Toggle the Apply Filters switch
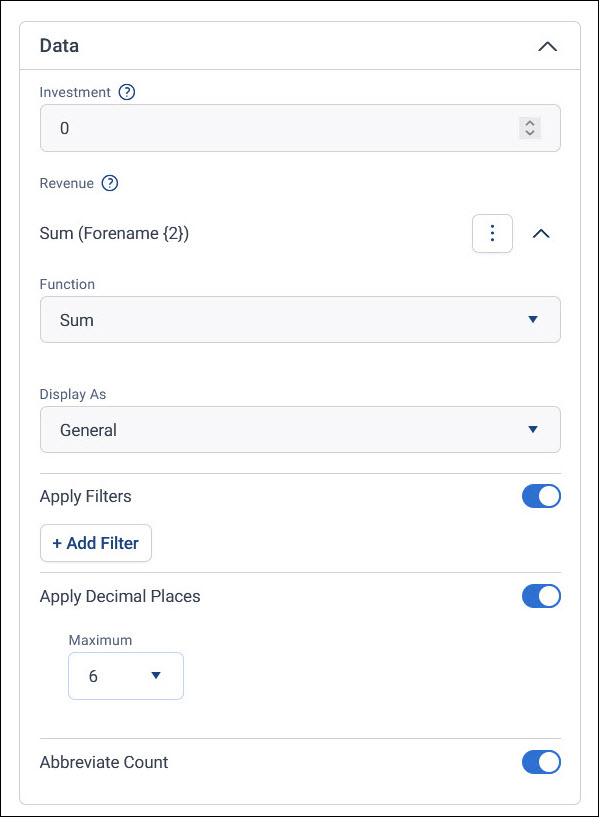This screenshot has width=599, height=817. tap(541, 496)
